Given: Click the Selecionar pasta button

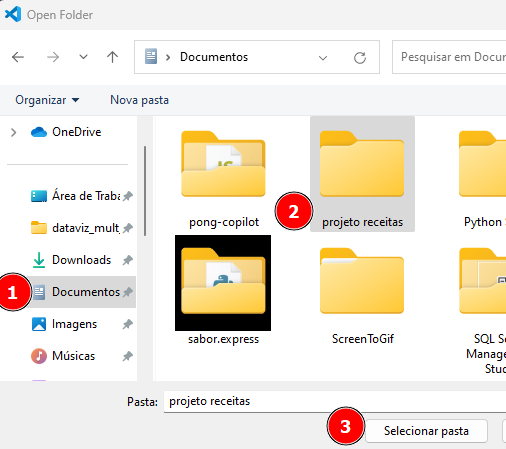Looking at the screenshot, I should [x=426, y=431].
